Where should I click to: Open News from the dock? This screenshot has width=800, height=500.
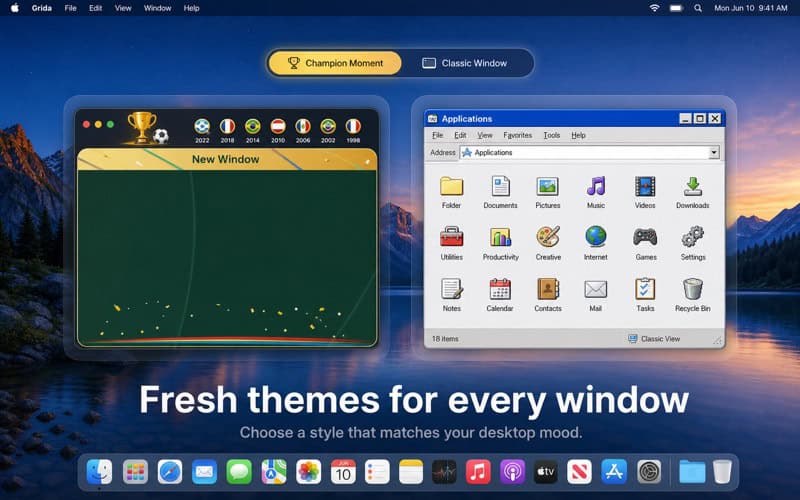pos(580,471)
